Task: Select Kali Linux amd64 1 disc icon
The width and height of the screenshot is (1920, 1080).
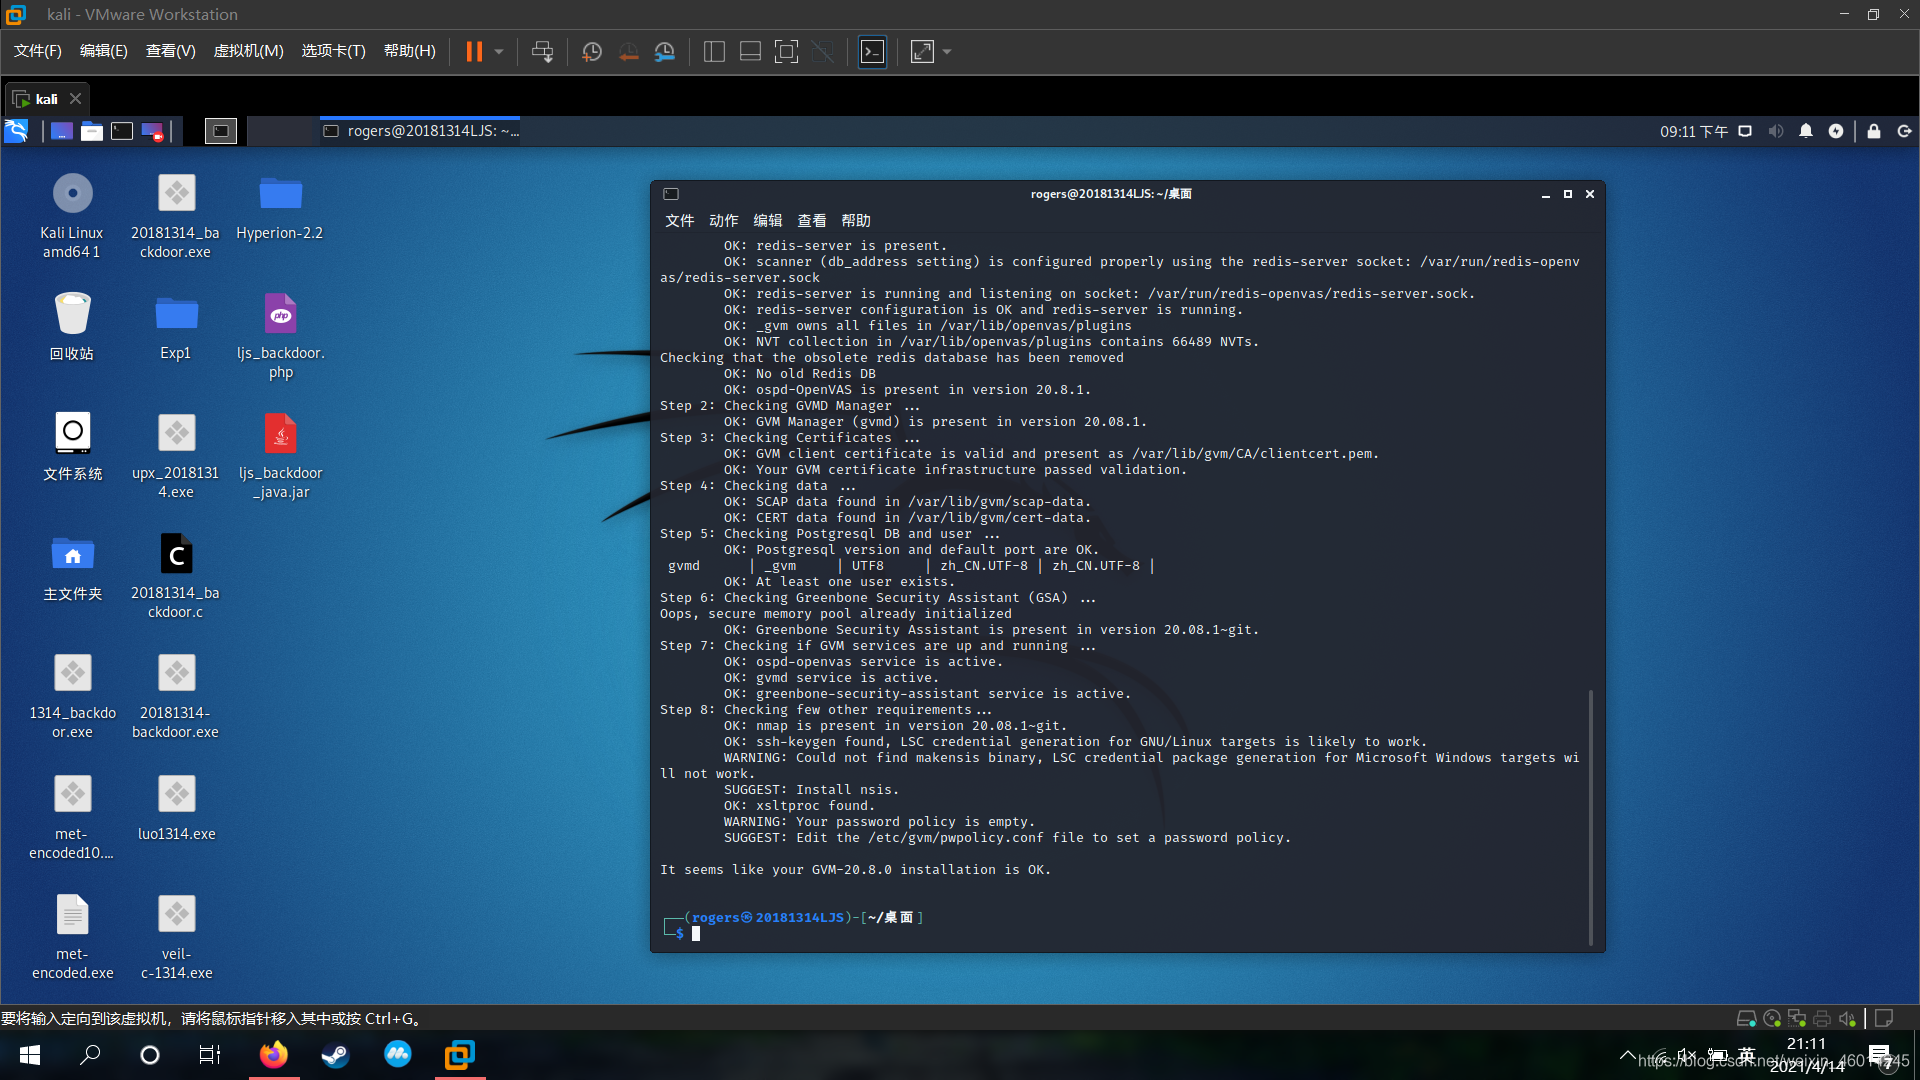Action: coord(72,216)
